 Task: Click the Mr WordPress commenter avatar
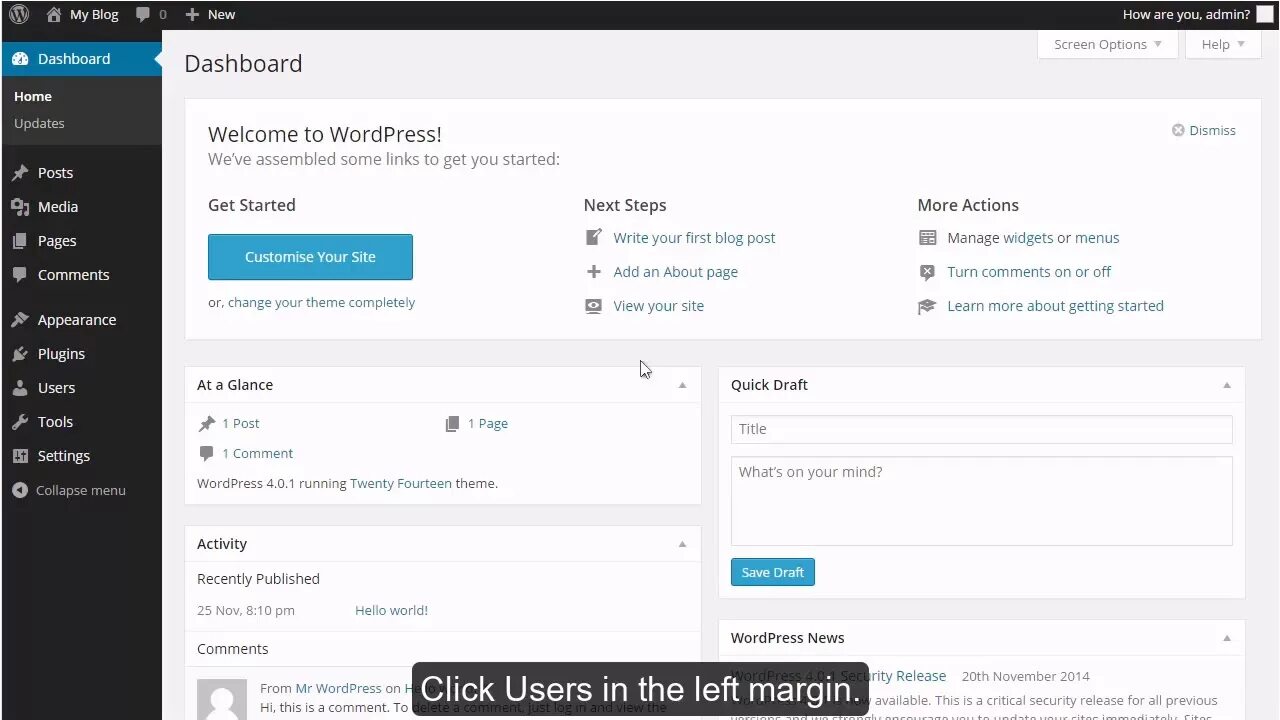[222, 699]
